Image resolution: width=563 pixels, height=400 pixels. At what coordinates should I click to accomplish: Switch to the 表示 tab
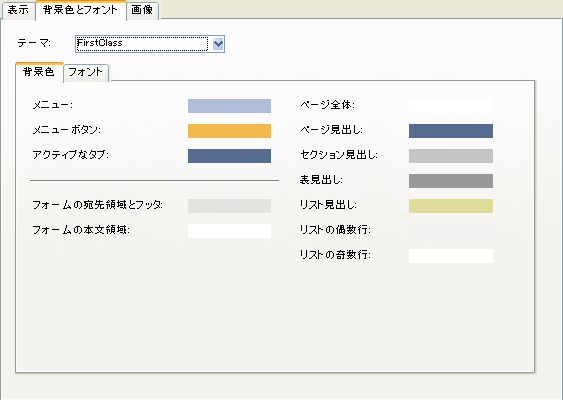click(x=18, y=10)
